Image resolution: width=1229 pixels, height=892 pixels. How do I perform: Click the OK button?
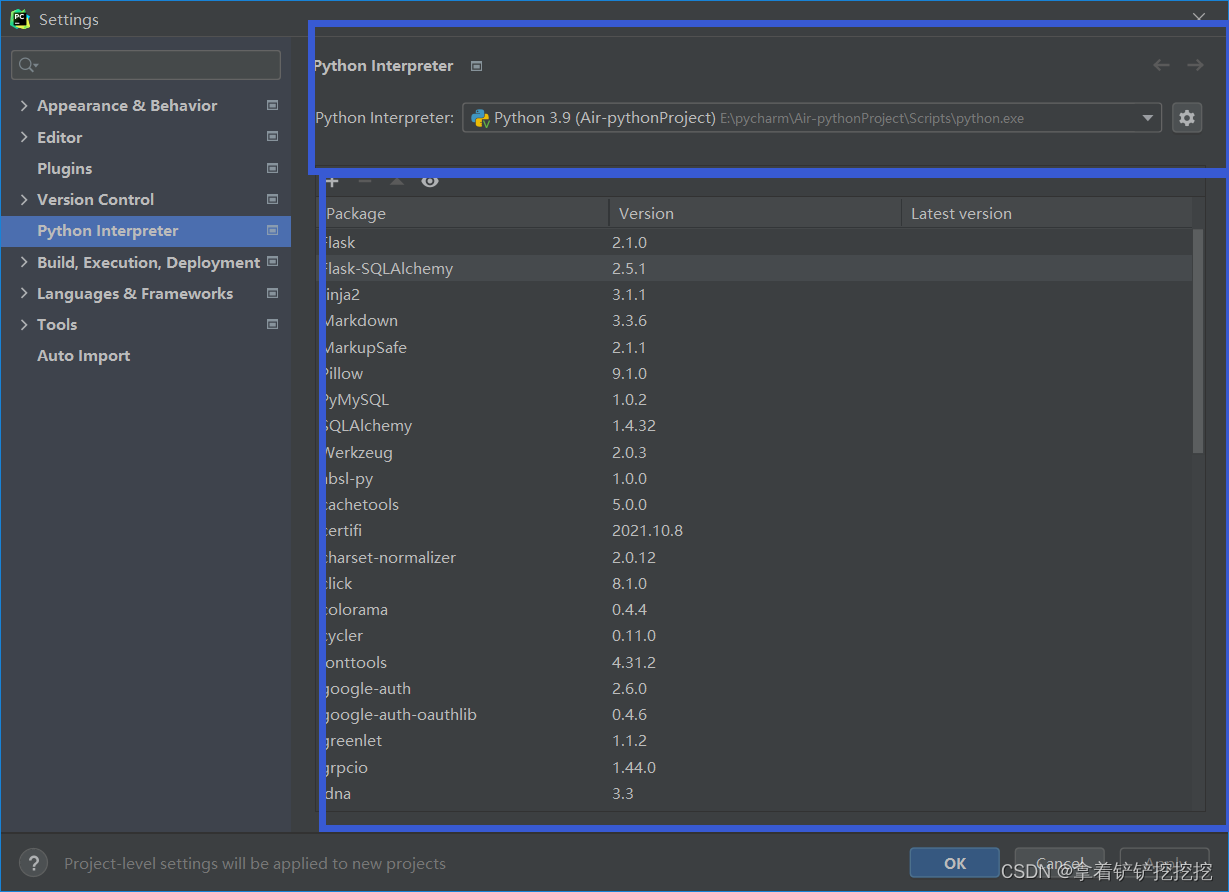[x=955, y=863]
